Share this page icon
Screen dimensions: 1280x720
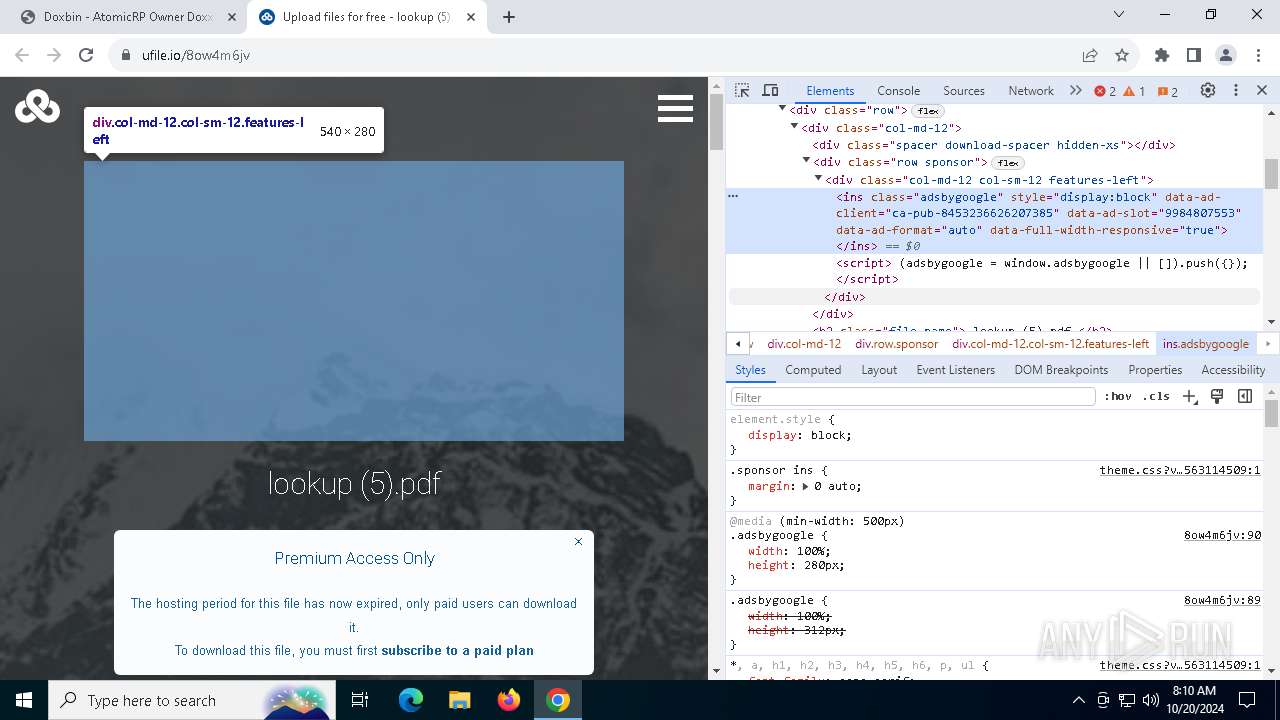point(1090,55)
